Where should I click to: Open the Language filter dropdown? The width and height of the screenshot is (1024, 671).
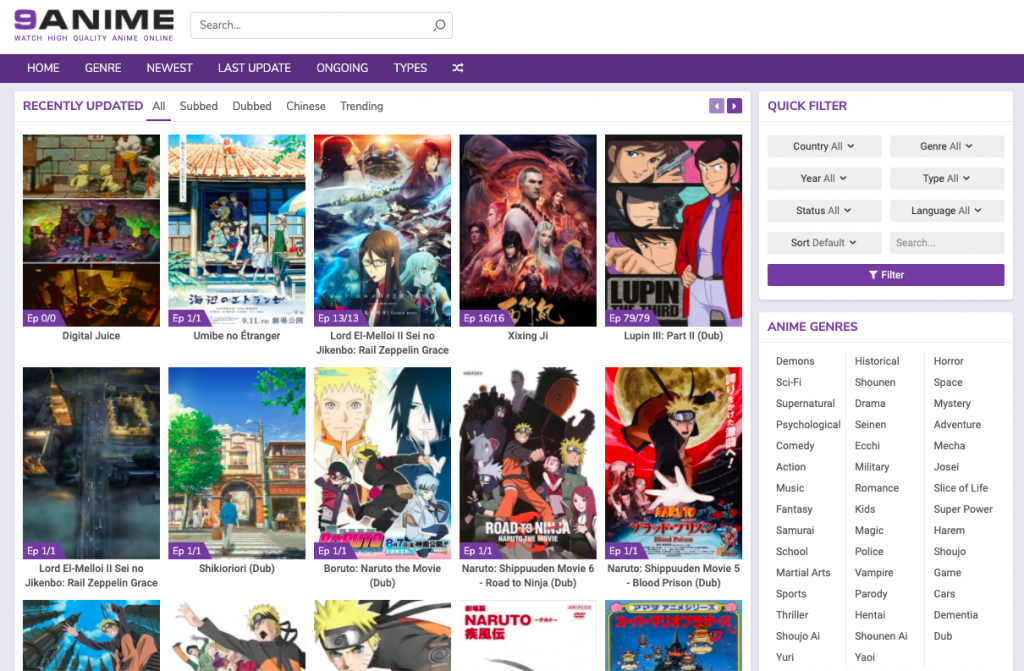click(x=946, y=210)
